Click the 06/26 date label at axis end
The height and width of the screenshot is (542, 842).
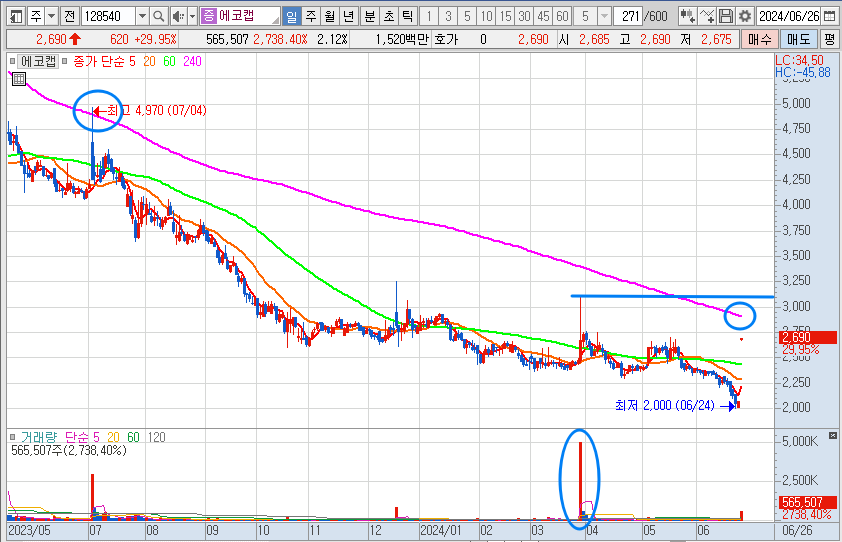(x=797, y=531)
